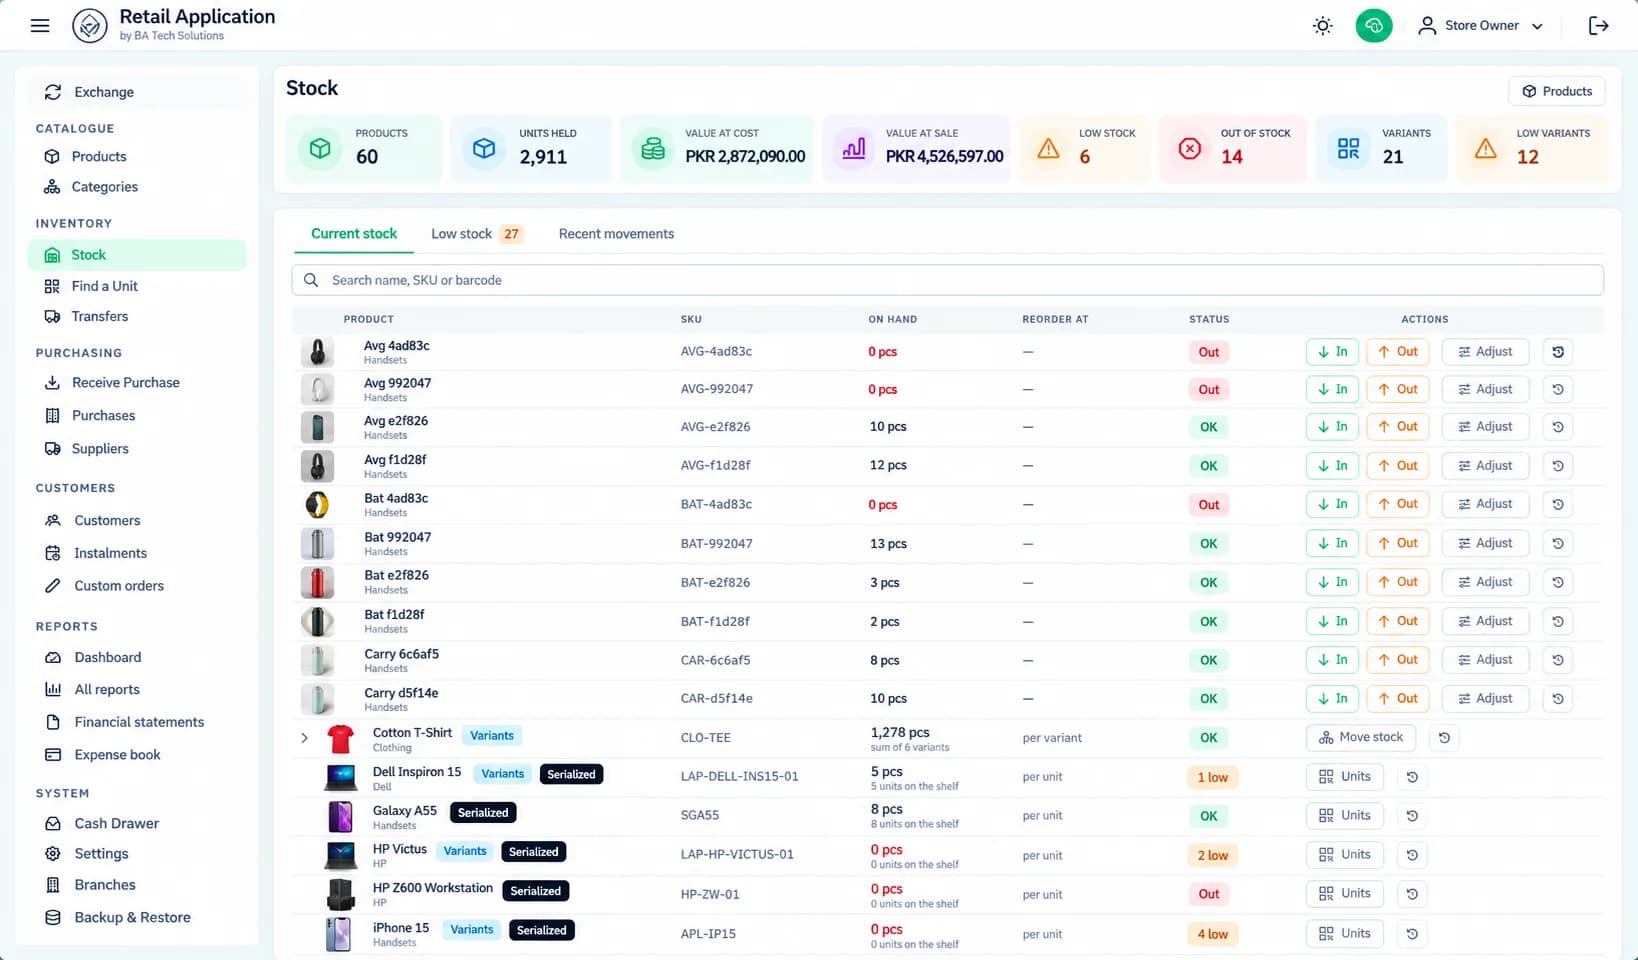Toggle the light/dark theme sun icon
Screen dimensions: 1638x960
(x=1322, y=26)
